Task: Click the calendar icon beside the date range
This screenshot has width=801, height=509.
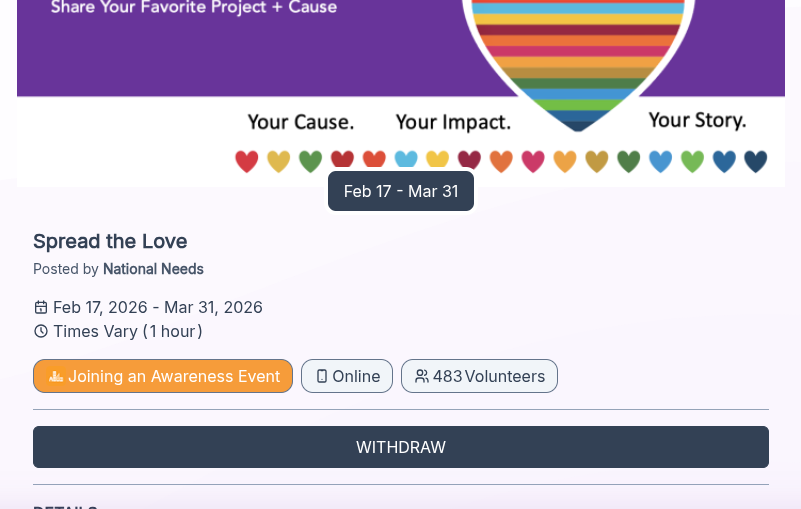Action: tap(41, 307)
